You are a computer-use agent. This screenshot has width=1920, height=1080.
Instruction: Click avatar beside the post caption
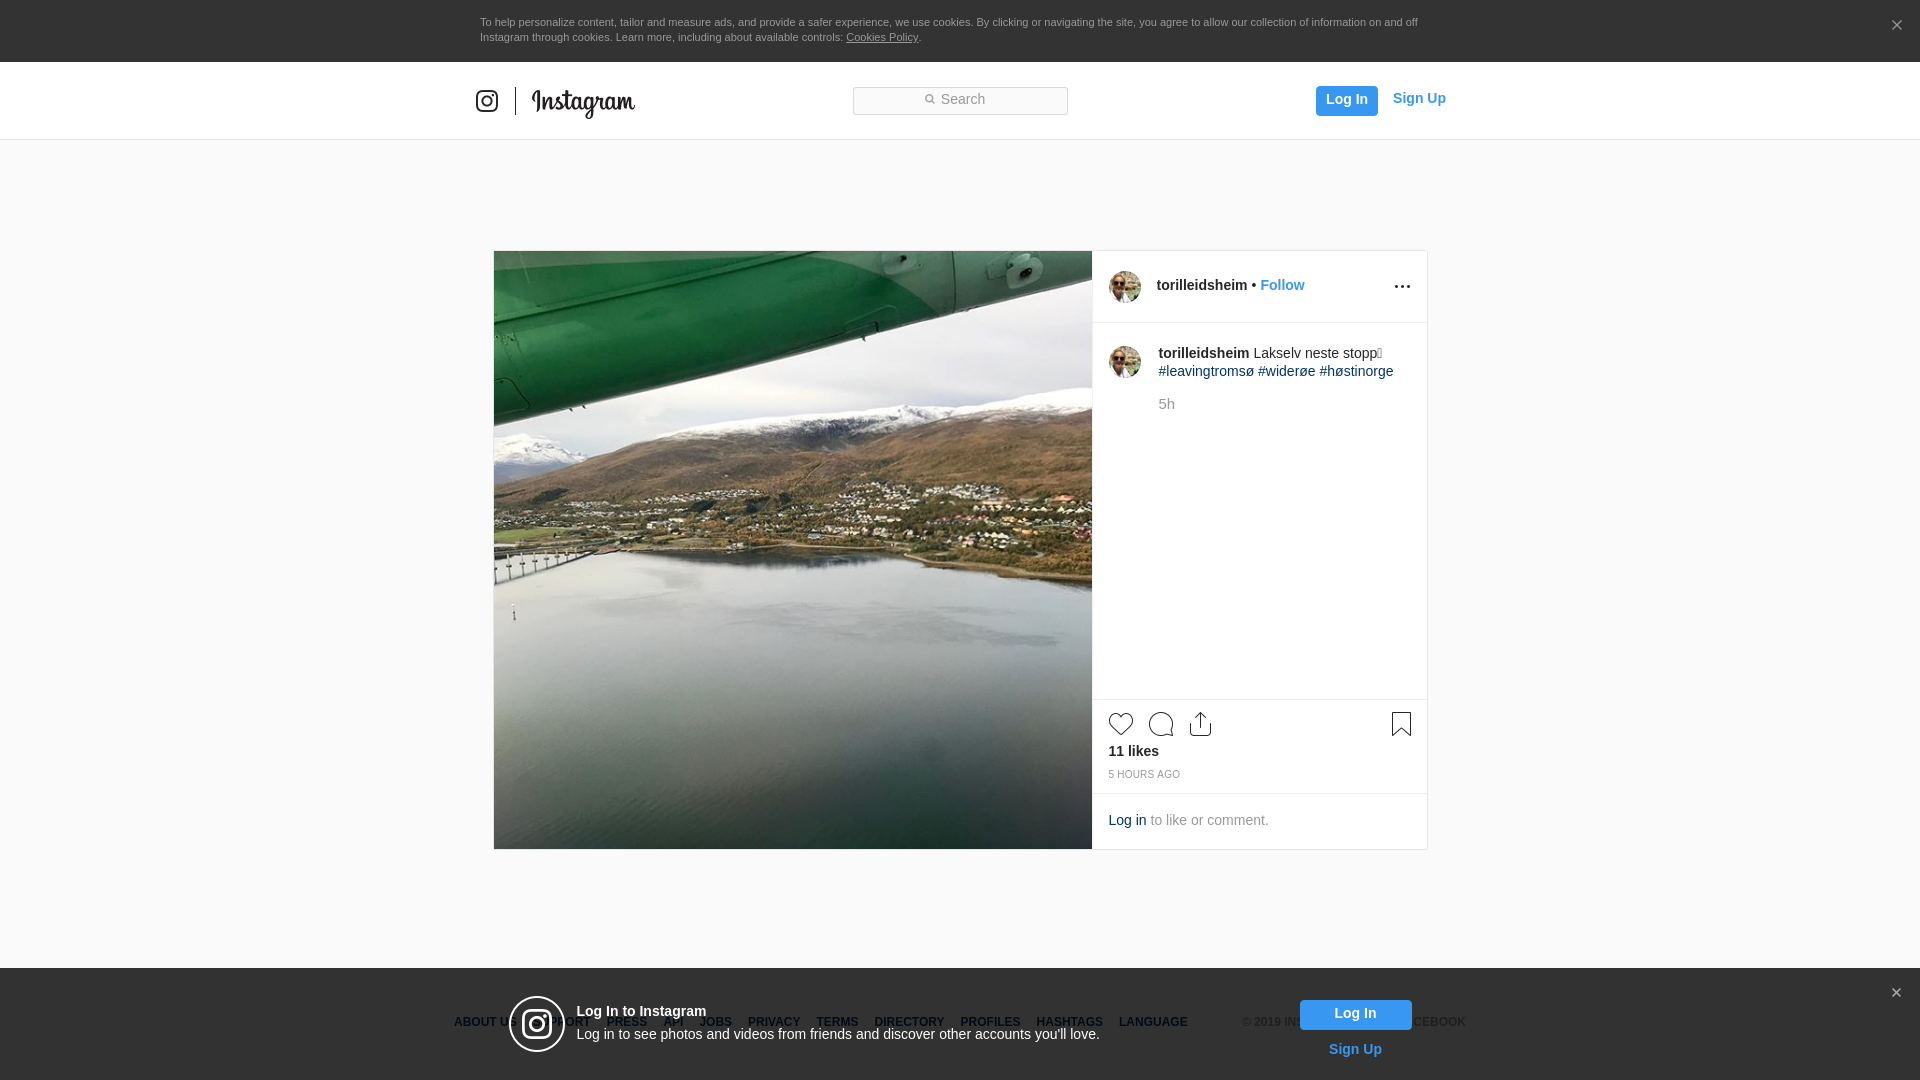(x=1125, y=362)
